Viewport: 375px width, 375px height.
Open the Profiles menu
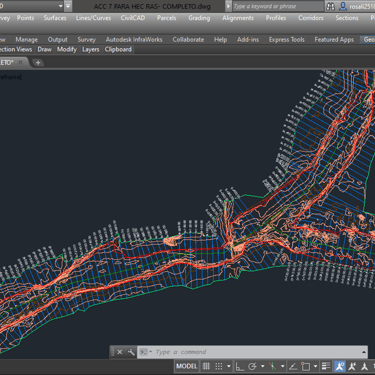pyautogui.click(x=276, y=18)
